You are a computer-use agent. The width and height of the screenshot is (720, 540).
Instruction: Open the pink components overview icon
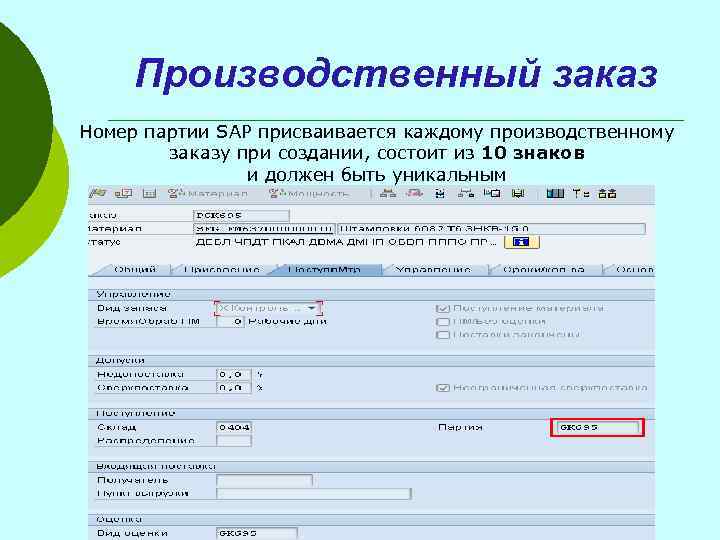tap(414, 193)
